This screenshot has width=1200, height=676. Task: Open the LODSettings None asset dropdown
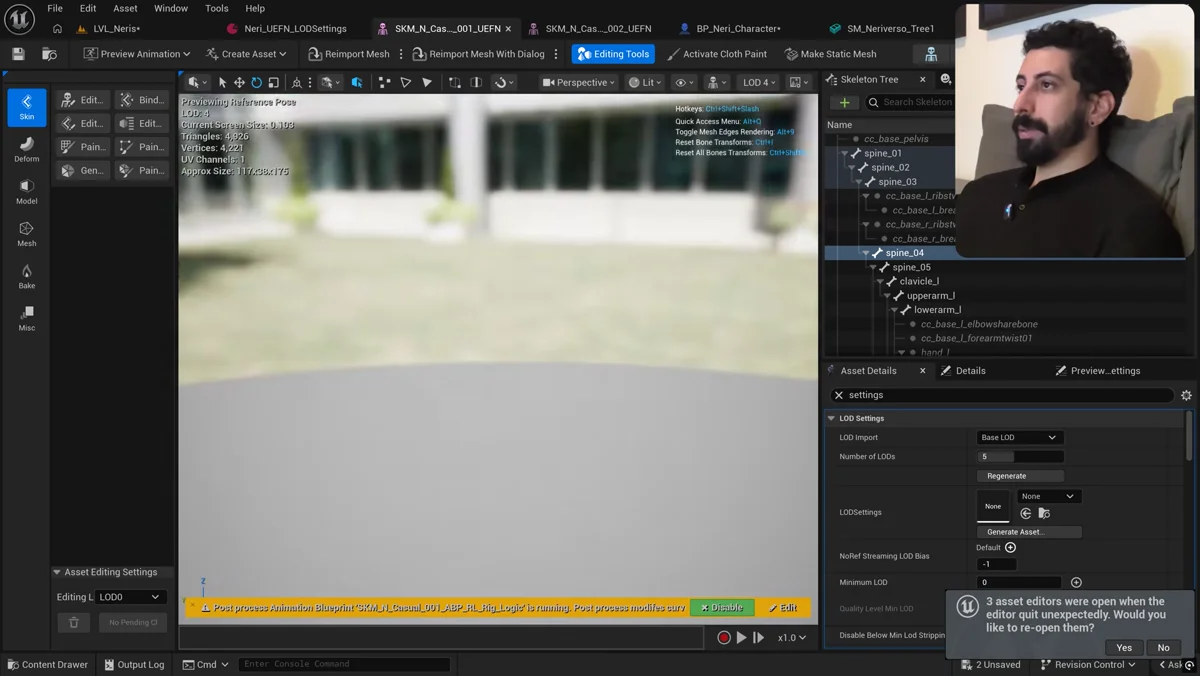pos(1048,496)
